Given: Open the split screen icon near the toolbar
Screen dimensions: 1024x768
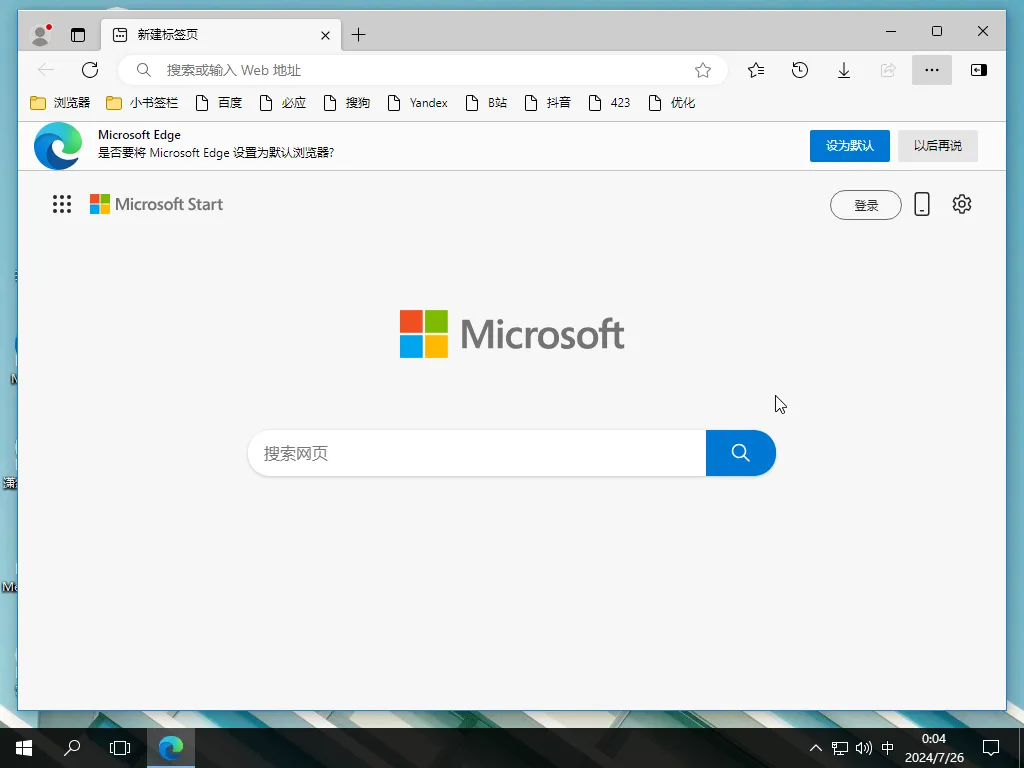Looking at the screenshot, I should [x=978, y=70].
